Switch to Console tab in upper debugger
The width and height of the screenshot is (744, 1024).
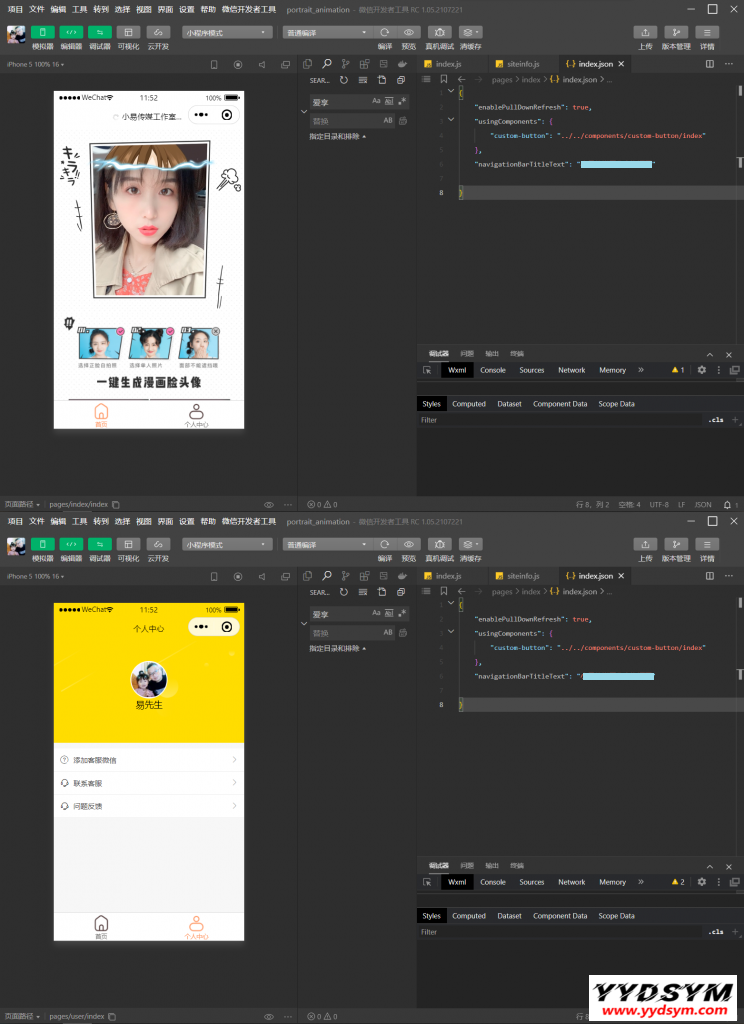point(493,370)
